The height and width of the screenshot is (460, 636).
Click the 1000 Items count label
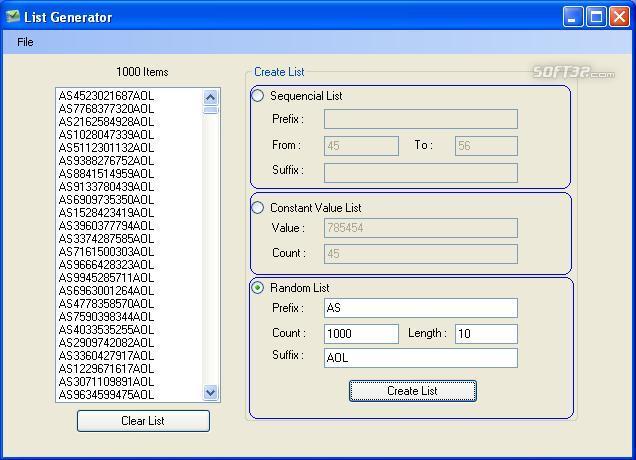[142, 72]
